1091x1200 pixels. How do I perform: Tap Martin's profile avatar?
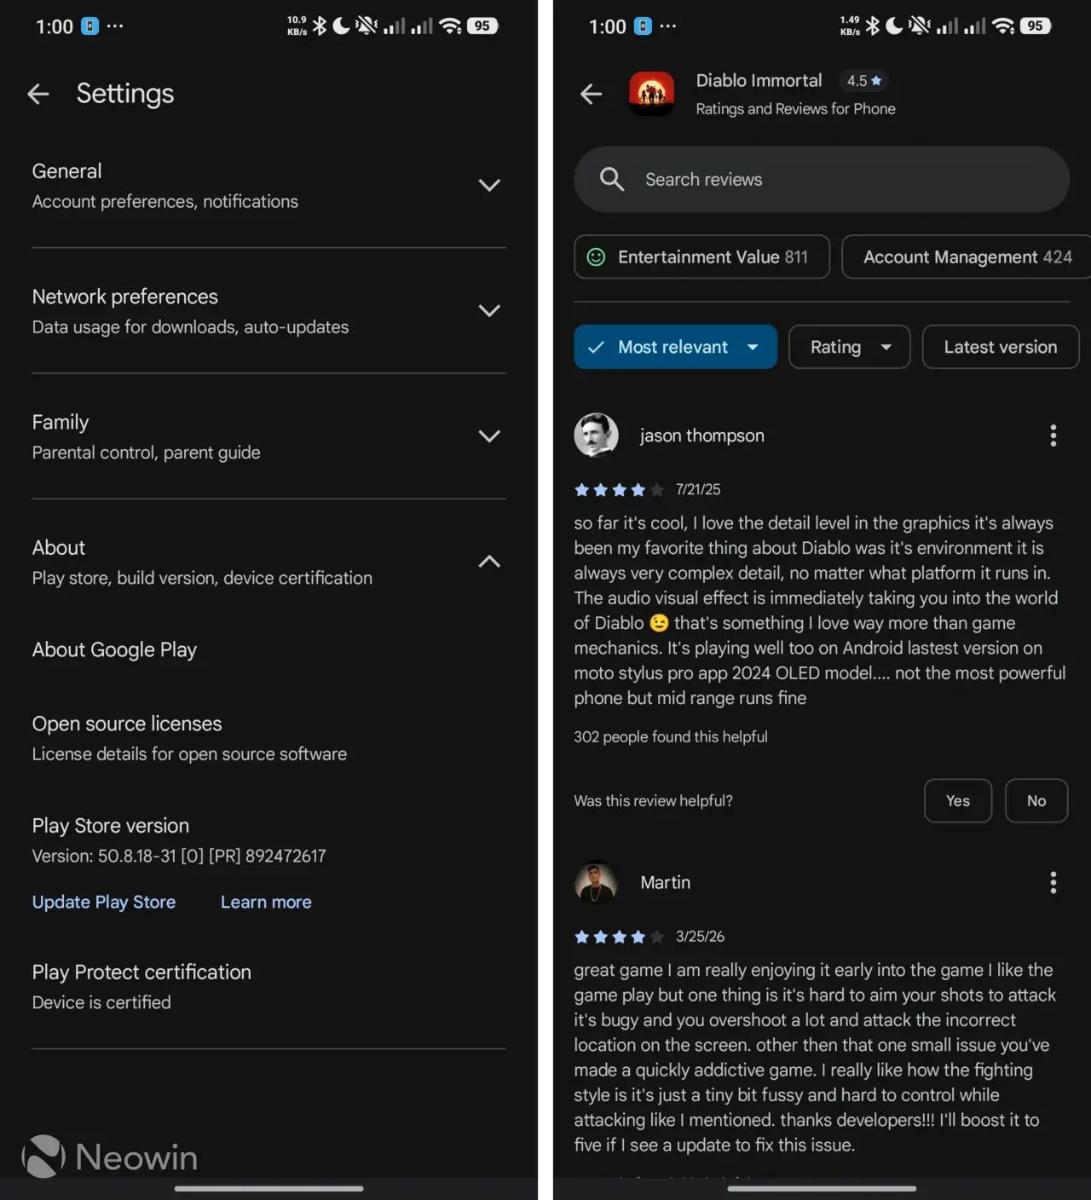(596, 882)
